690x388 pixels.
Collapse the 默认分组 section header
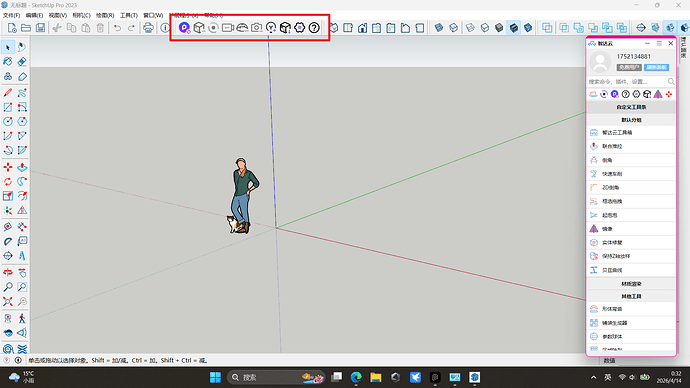click(x=631, y=120)
